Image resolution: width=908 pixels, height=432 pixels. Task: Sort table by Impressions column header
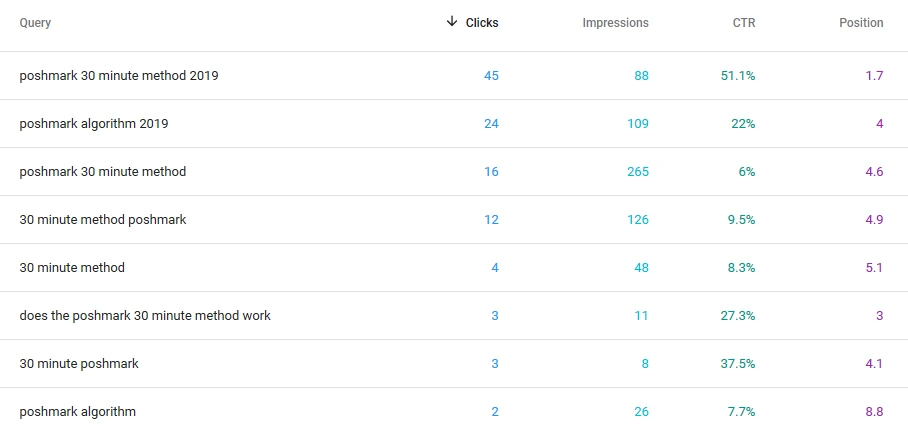(x=616, y=23)
